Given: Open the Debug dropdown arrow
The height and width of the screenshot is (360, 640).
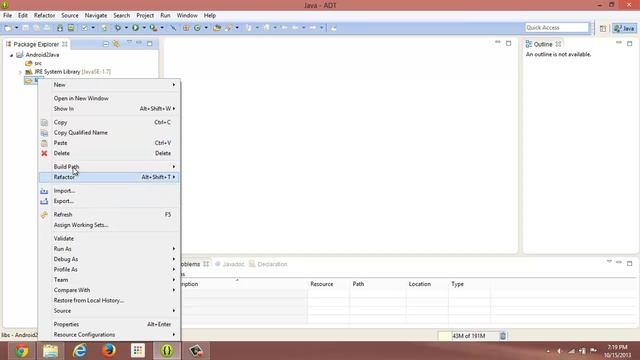Looking at the screenshot, I should [x=126, y=28].
